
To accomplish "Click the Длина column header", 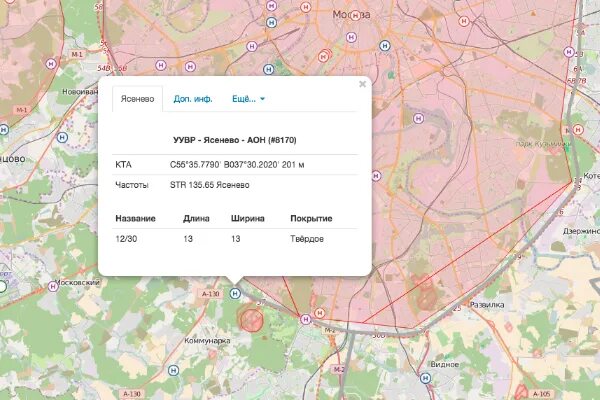I will coord(196,219).
